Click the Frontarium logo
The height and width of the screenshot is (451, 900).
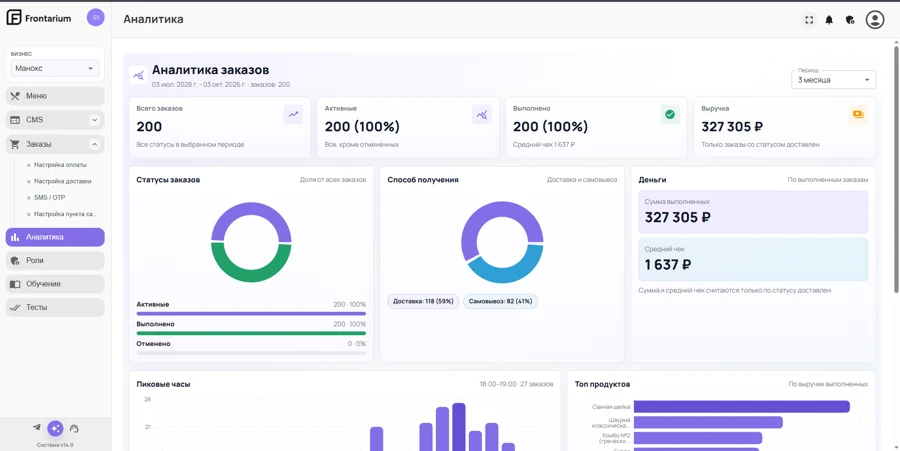click(x=38, y=18)
